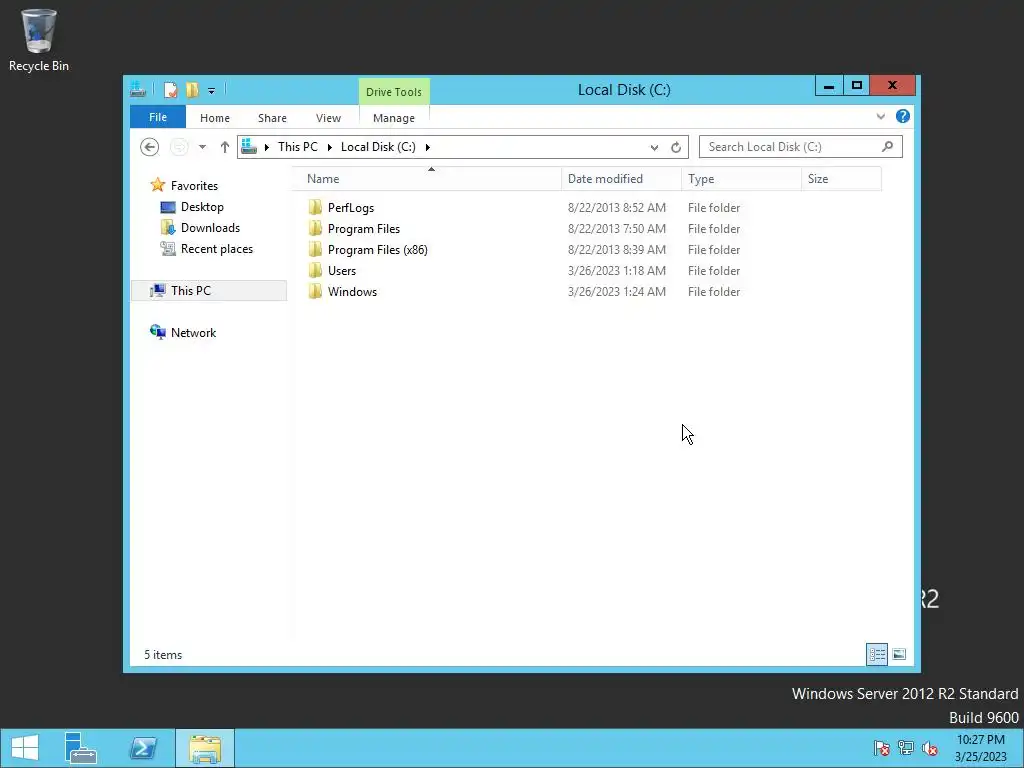This screenshot has height=768, width=1024.
Task: Click This PC in the address bar
Action: 298,147
